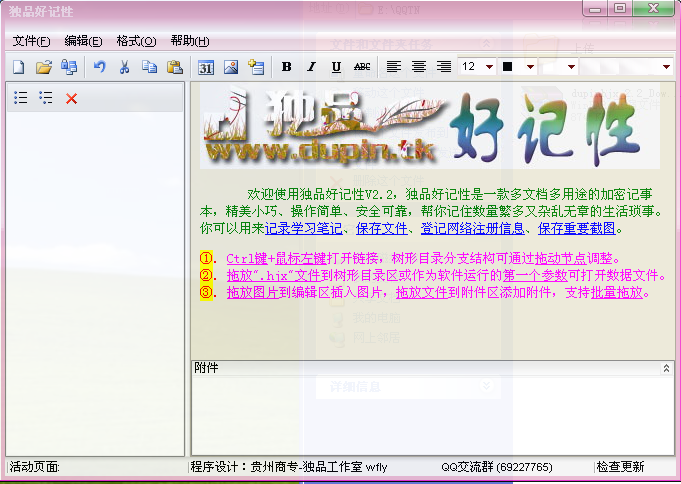Insert a picture using the image icon
This screenshot has width=681, height=484.
pos(231,67)
